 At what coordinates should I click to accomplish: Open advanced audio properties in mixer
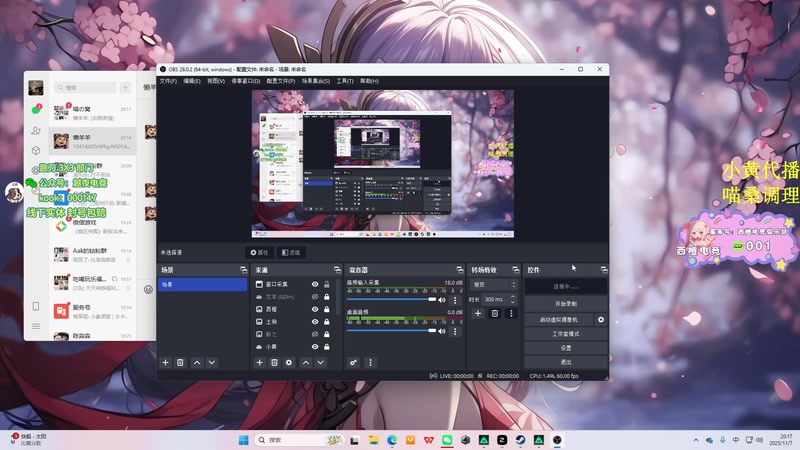click(353, 362)
